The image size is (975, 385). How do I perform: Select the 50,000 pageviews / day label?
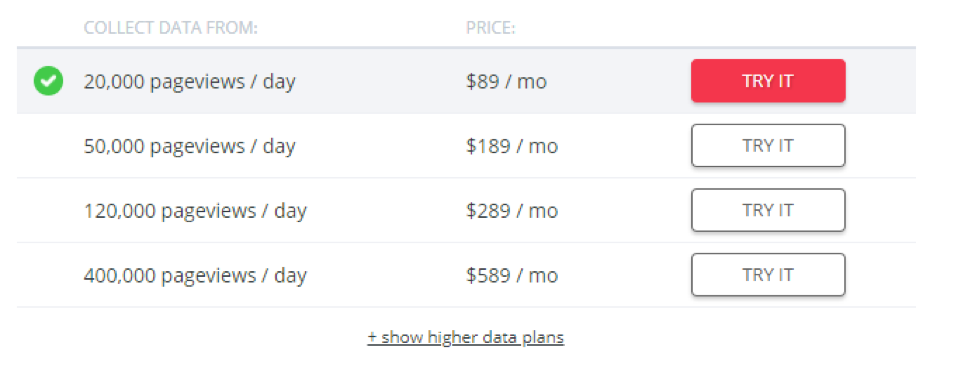(x=190, y=146)
